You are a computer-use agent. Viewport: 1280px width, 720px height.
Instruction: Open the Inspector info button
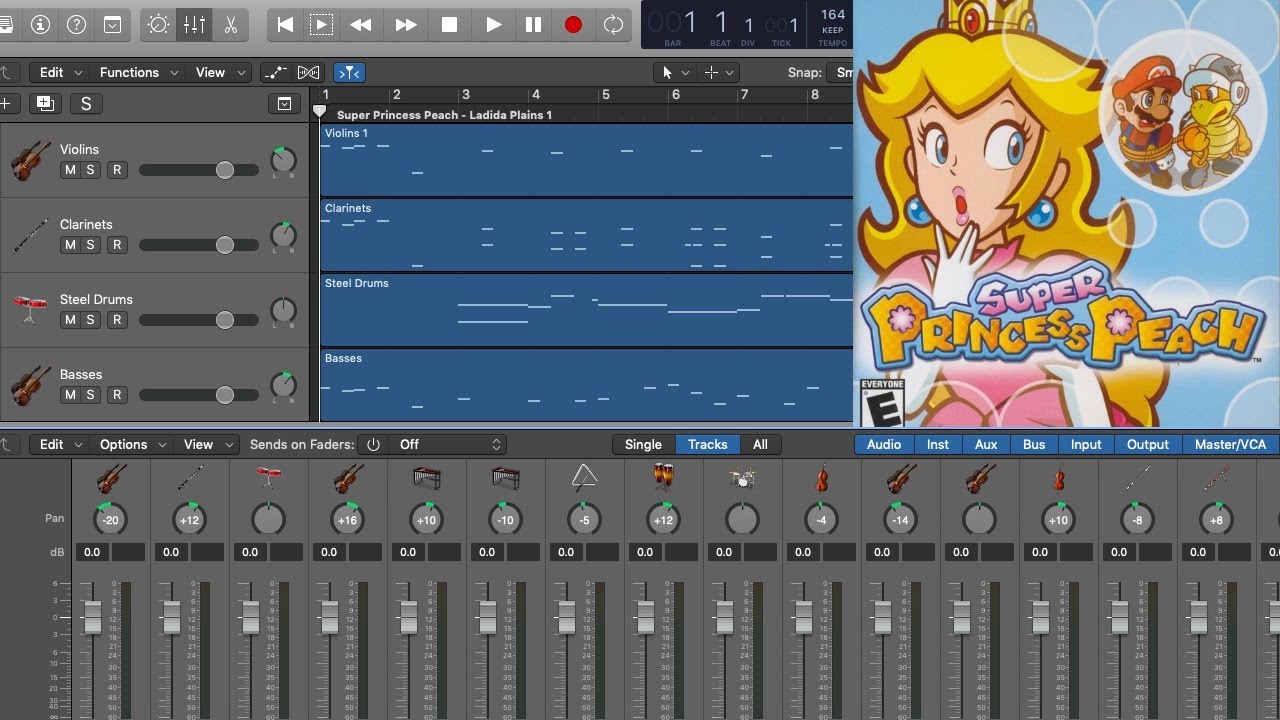(x=40, y=25)
